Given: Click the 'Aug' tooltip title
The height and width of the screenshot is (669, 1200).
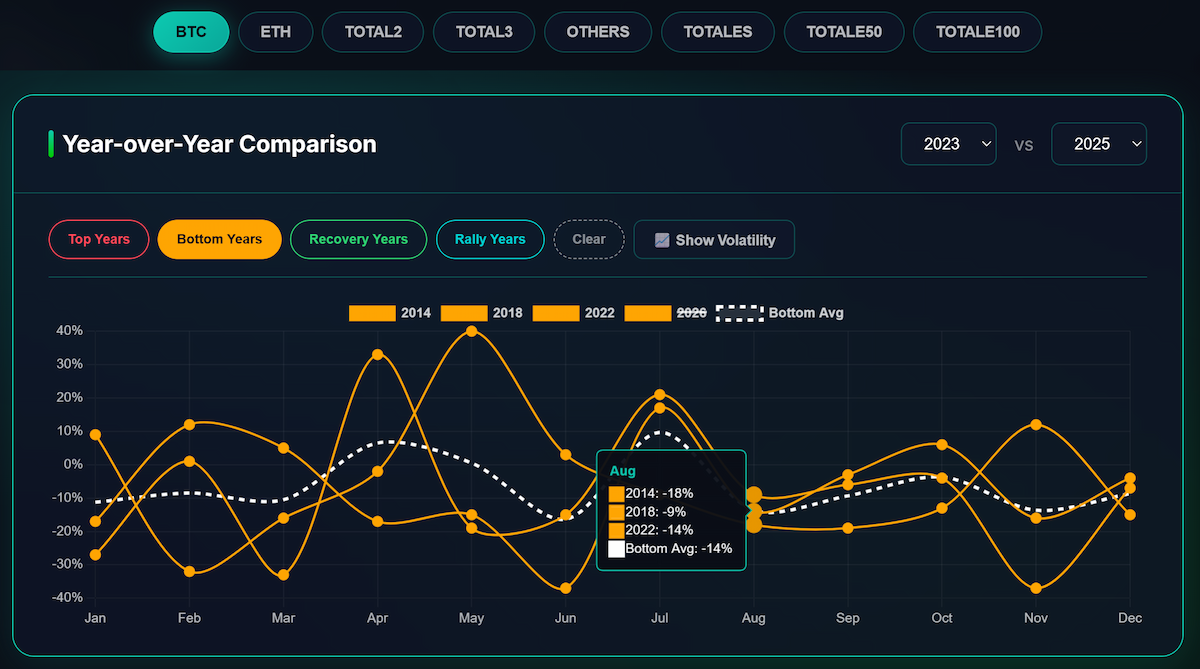Looking at the screenshot, I should pyautogui.click(x=622, y=470).
